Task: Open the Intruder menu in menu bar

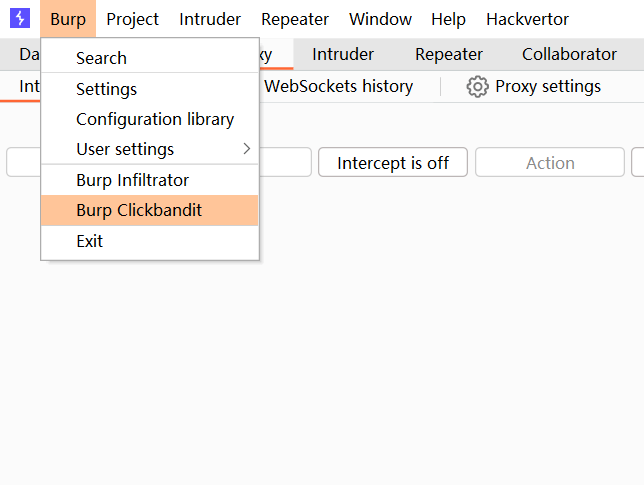Action: (210, 19)
